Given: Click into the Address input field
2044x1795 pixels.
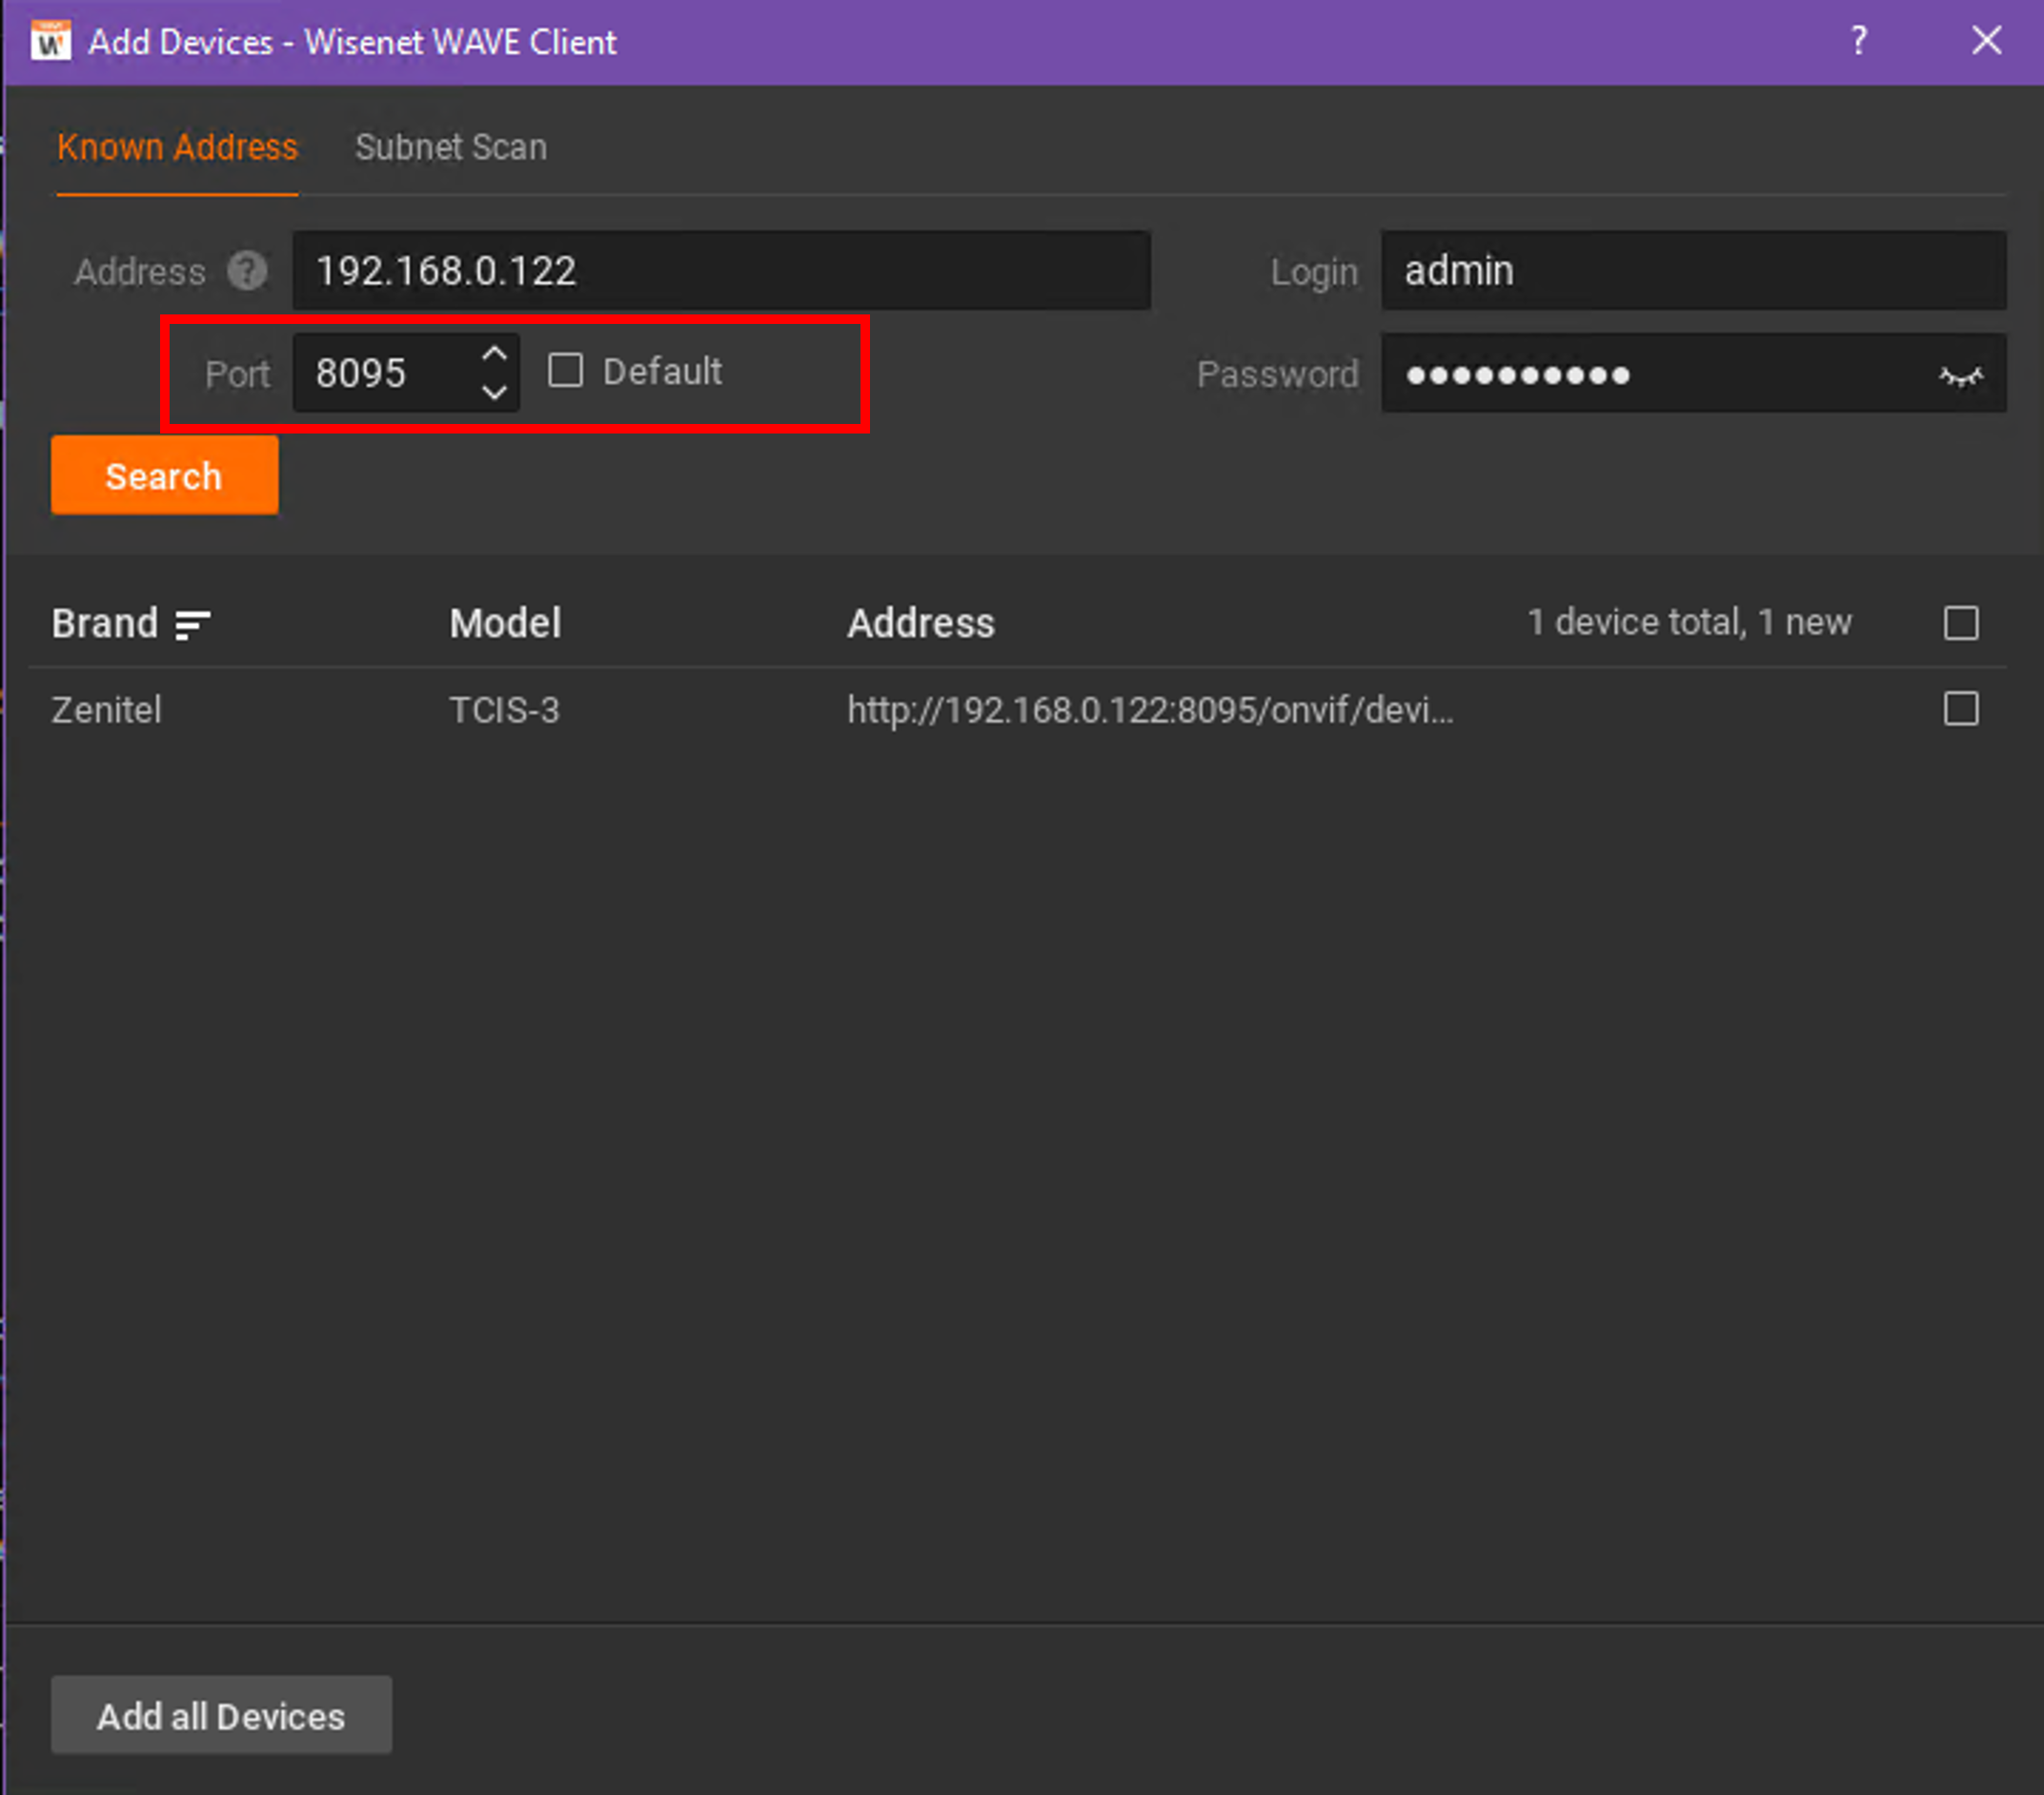Looking at the screenshot, I should [x=720, y=271].
